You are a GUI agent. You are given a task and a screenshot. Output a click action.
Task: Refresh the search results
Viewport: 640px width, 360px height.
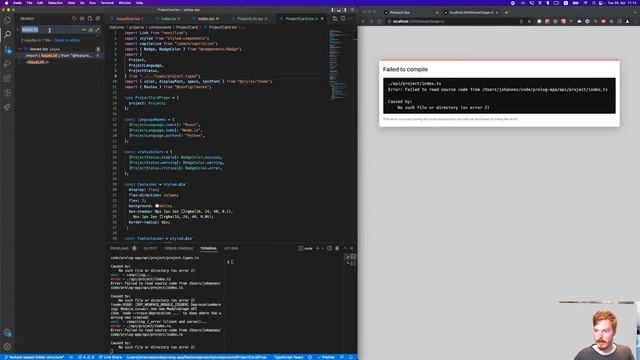pos(74,18)
